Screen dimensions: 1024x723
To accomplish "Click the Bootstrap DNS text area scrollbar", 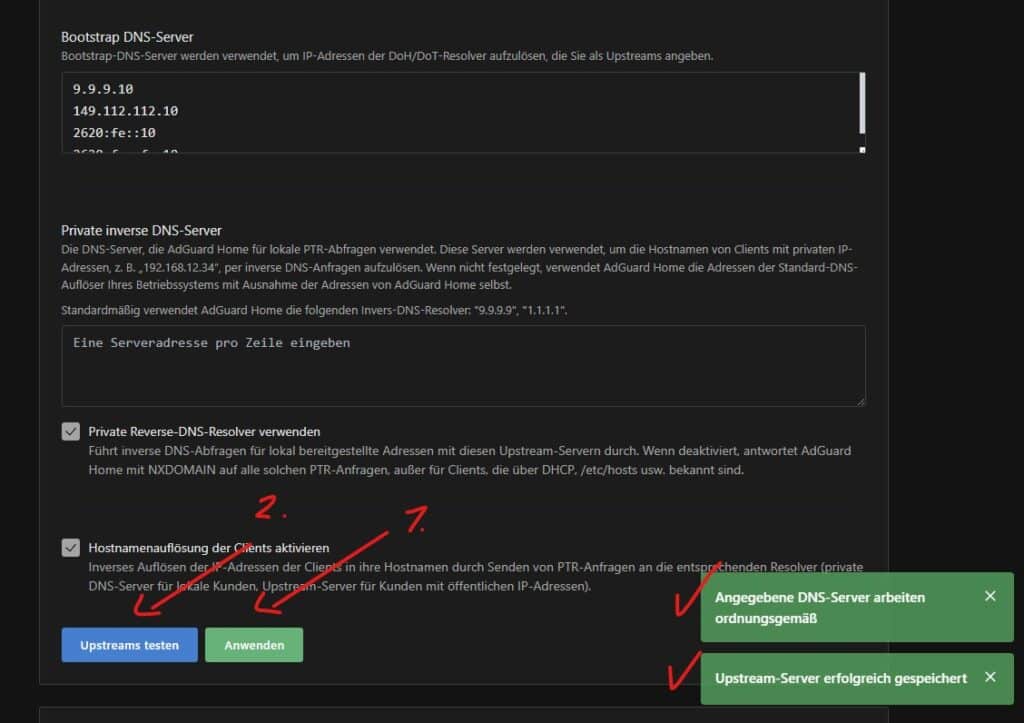I will point(862,103).
